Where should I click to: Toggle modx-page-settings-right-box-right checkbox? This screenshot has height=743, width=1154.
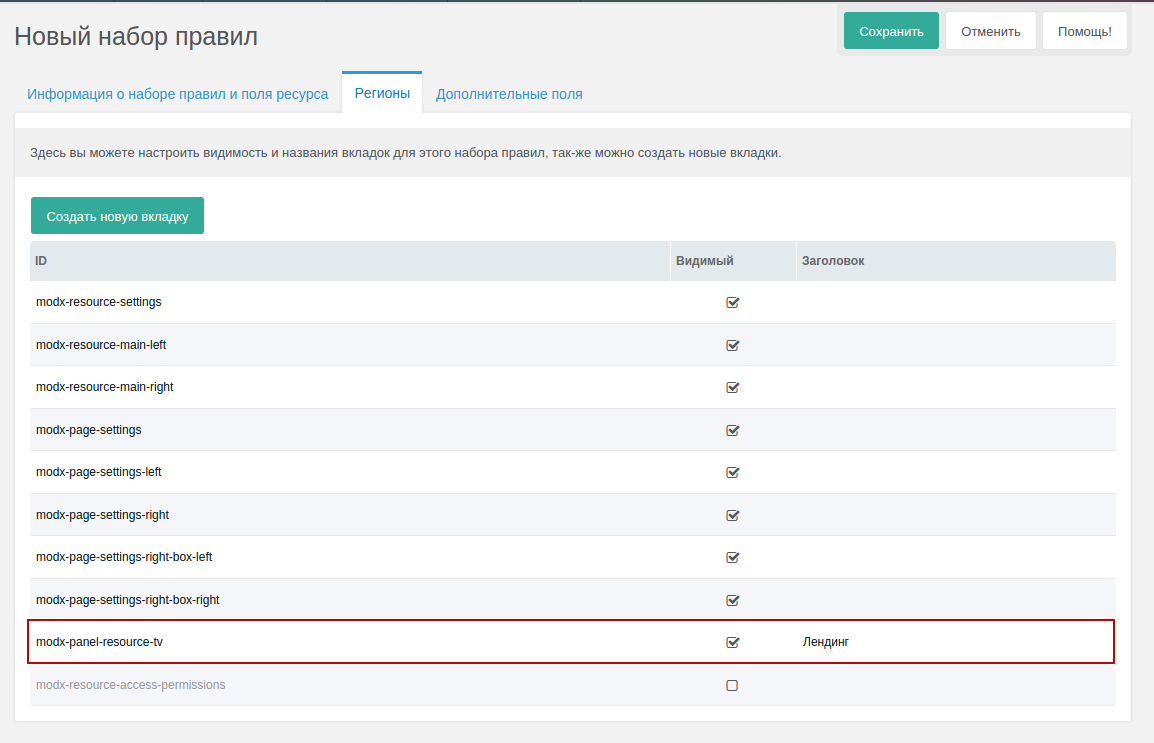pos(732,600)
